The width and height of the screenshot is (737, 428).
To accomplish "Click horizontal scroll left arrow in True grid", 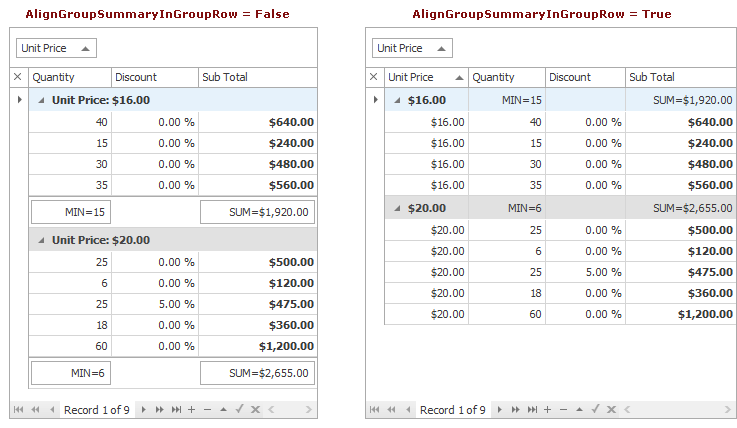I will click(x=627, y=410).
